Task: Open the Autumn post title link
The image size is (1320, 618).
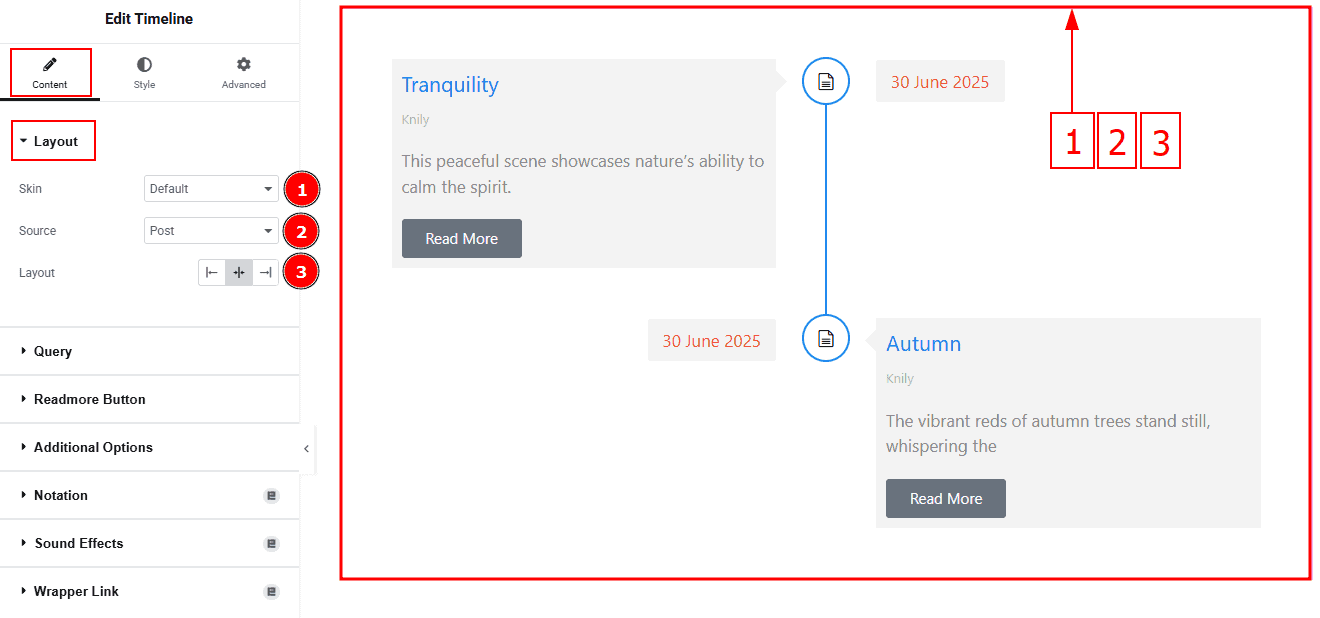Action: 924,344
